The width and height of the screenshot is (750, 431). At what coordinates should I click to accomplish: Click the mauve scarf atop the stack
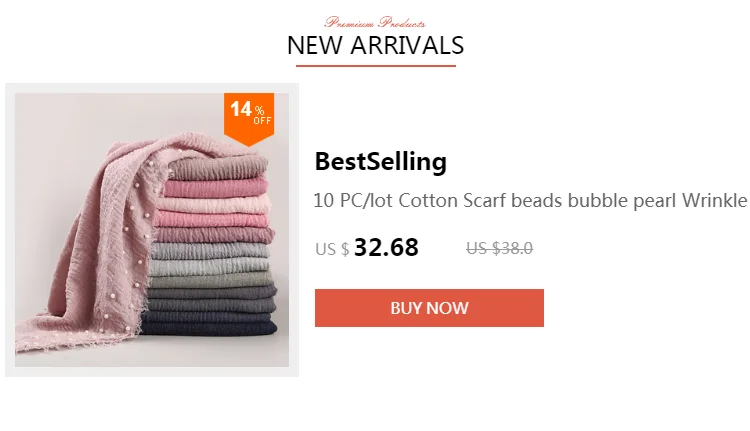coord(218,168)
